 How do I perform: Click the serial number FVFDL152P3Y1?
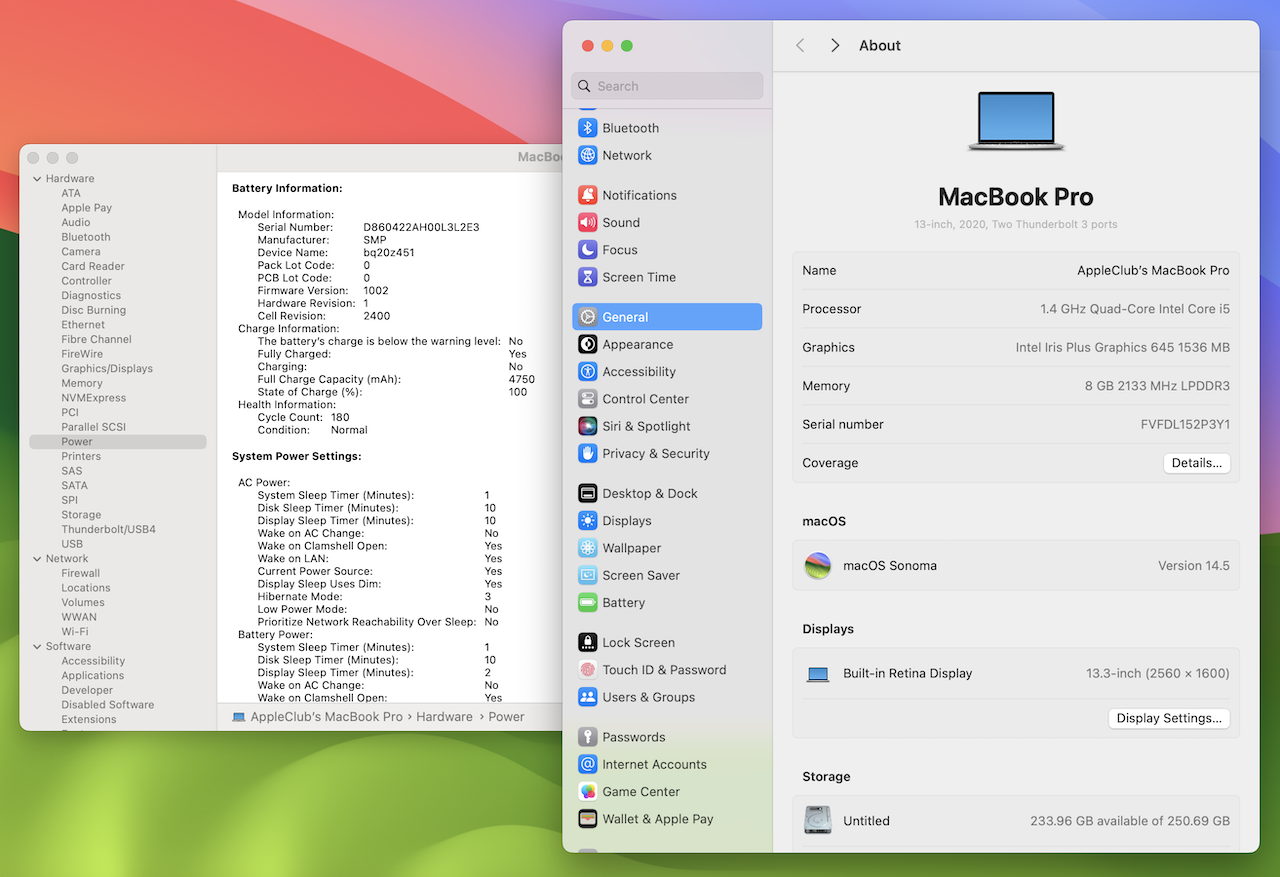[x=1185, y=425]
